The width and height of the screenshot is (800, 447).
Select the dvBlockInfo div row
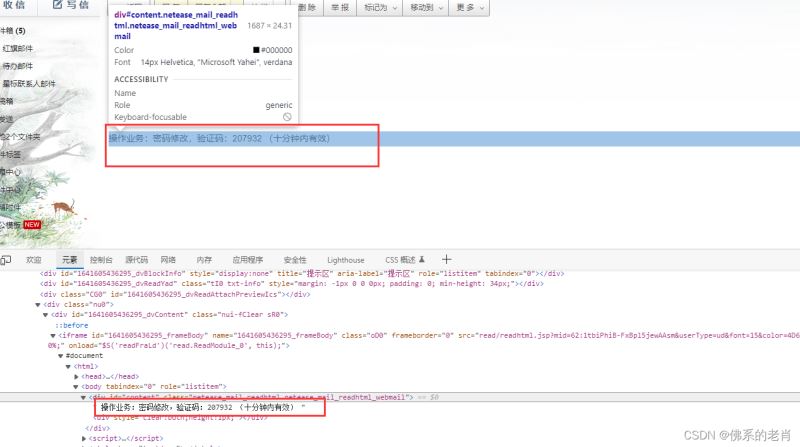coord(303,274)
